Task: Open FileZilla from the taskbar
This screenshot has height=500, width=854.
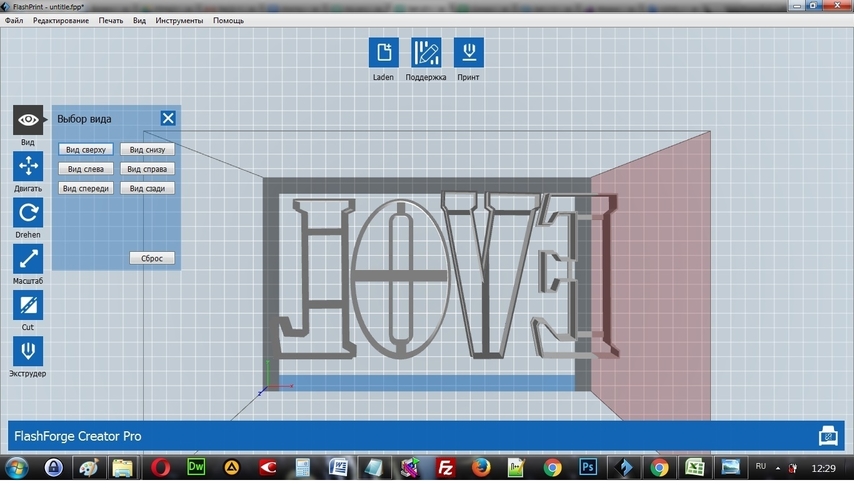Action: (446, 468)
